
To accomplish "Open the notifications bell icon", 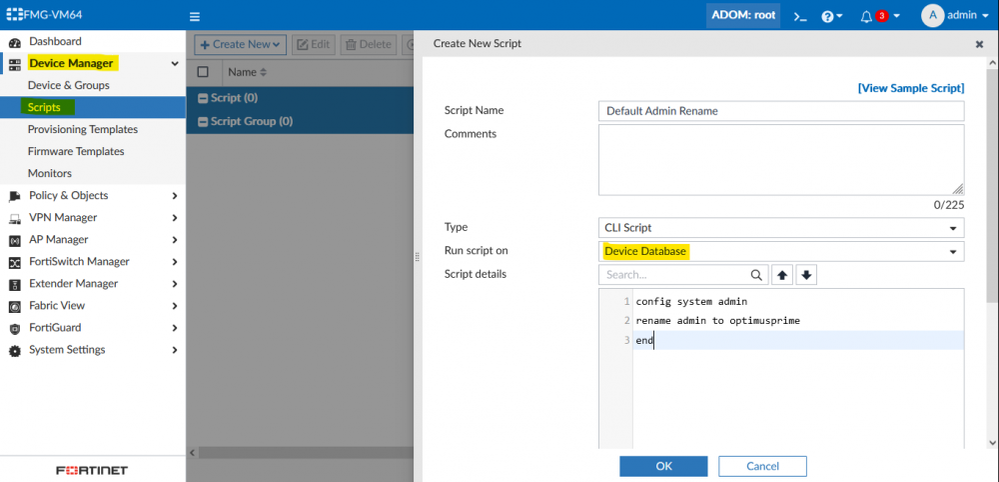I will 867,16.
